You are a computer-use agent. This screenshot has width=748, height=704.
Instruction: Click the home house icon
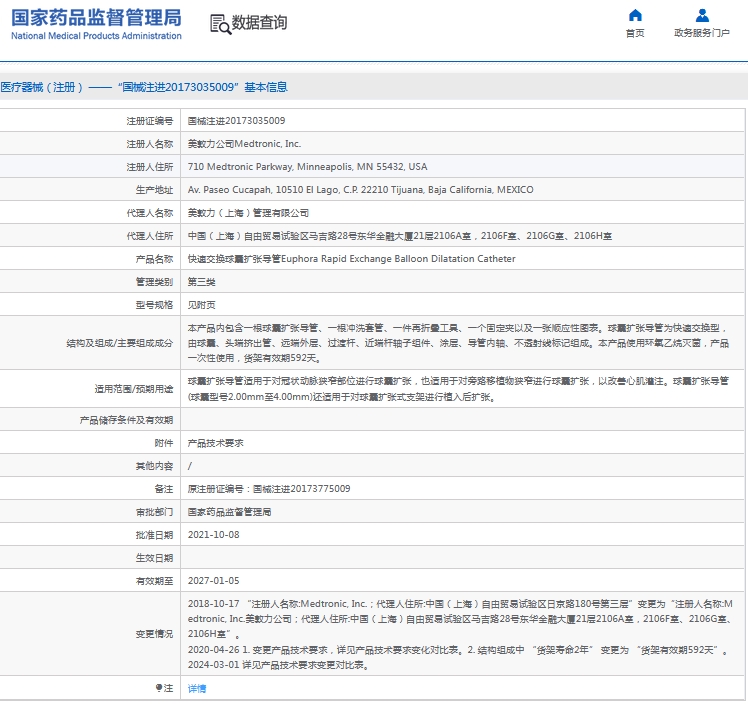coord(635,16)
